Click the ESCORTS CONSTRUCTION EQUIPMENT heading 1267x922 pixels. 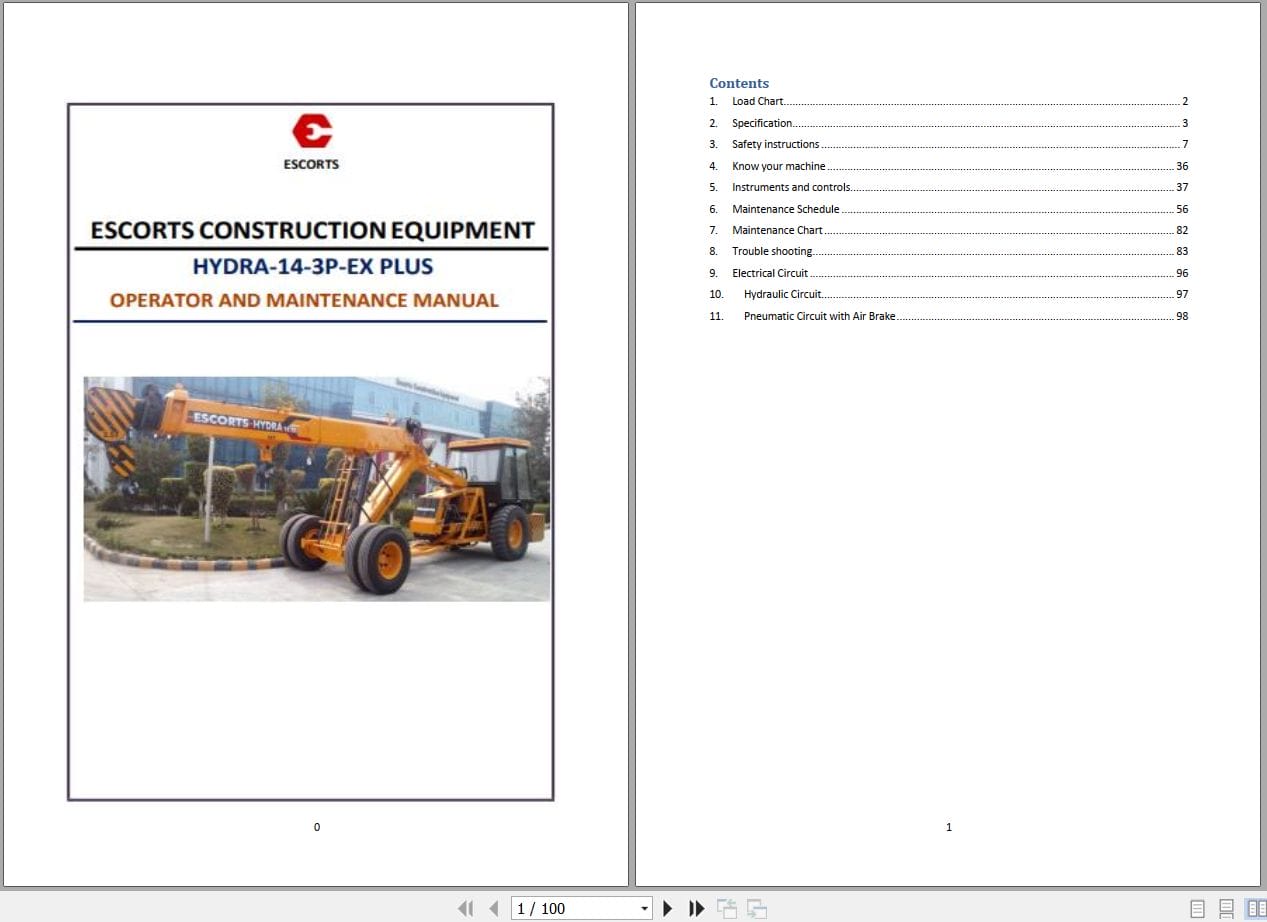[312, 230]
